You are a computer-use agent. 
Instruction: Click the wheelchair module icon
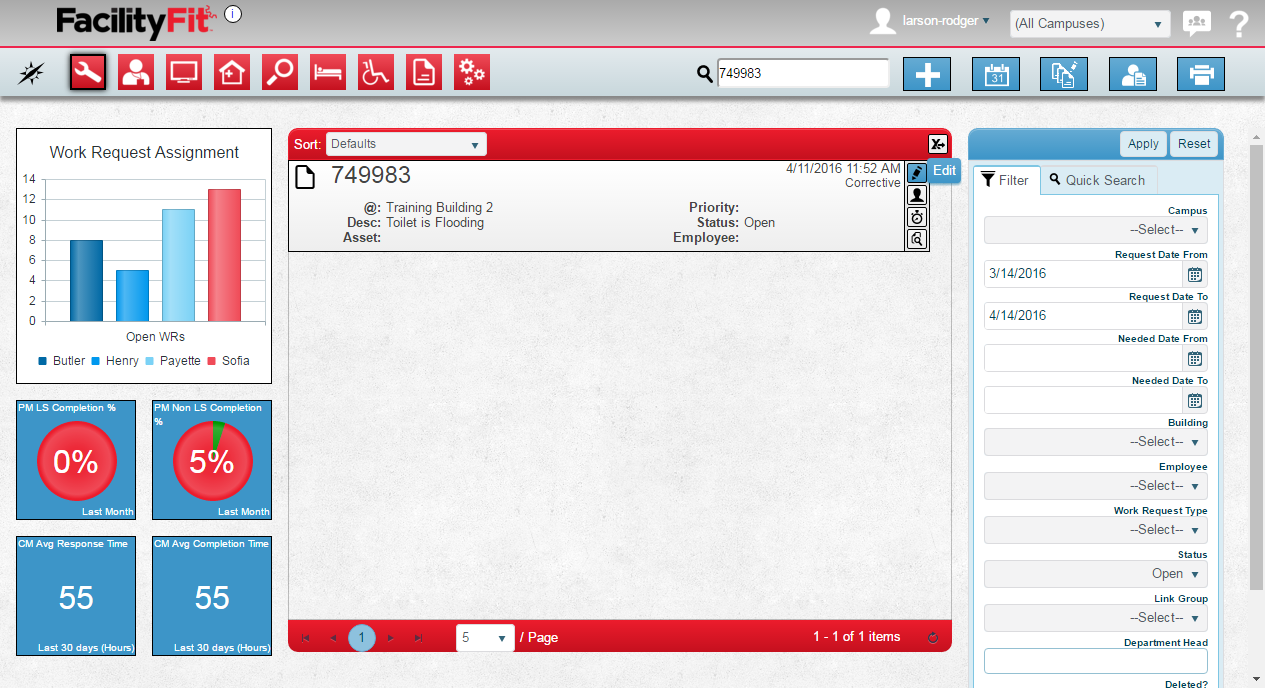[x=376, y=72]
